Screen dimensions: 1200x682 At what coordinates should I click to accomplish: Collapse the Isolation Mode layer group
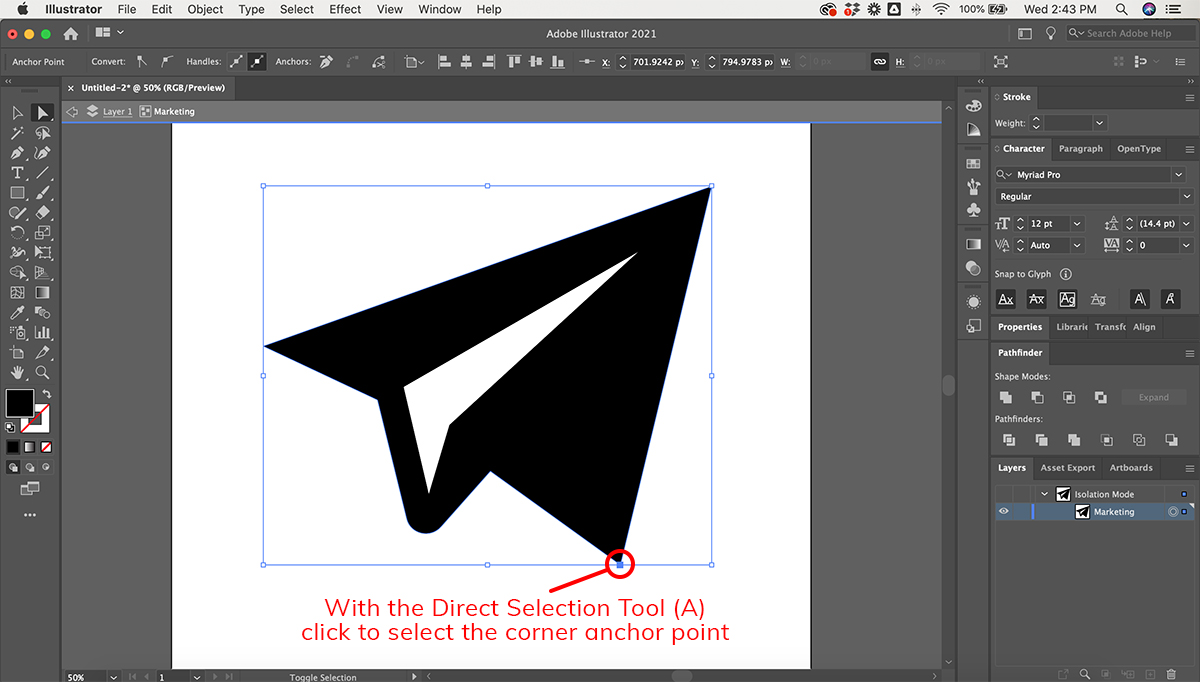pyautogui.click(x=1045, y=494)
